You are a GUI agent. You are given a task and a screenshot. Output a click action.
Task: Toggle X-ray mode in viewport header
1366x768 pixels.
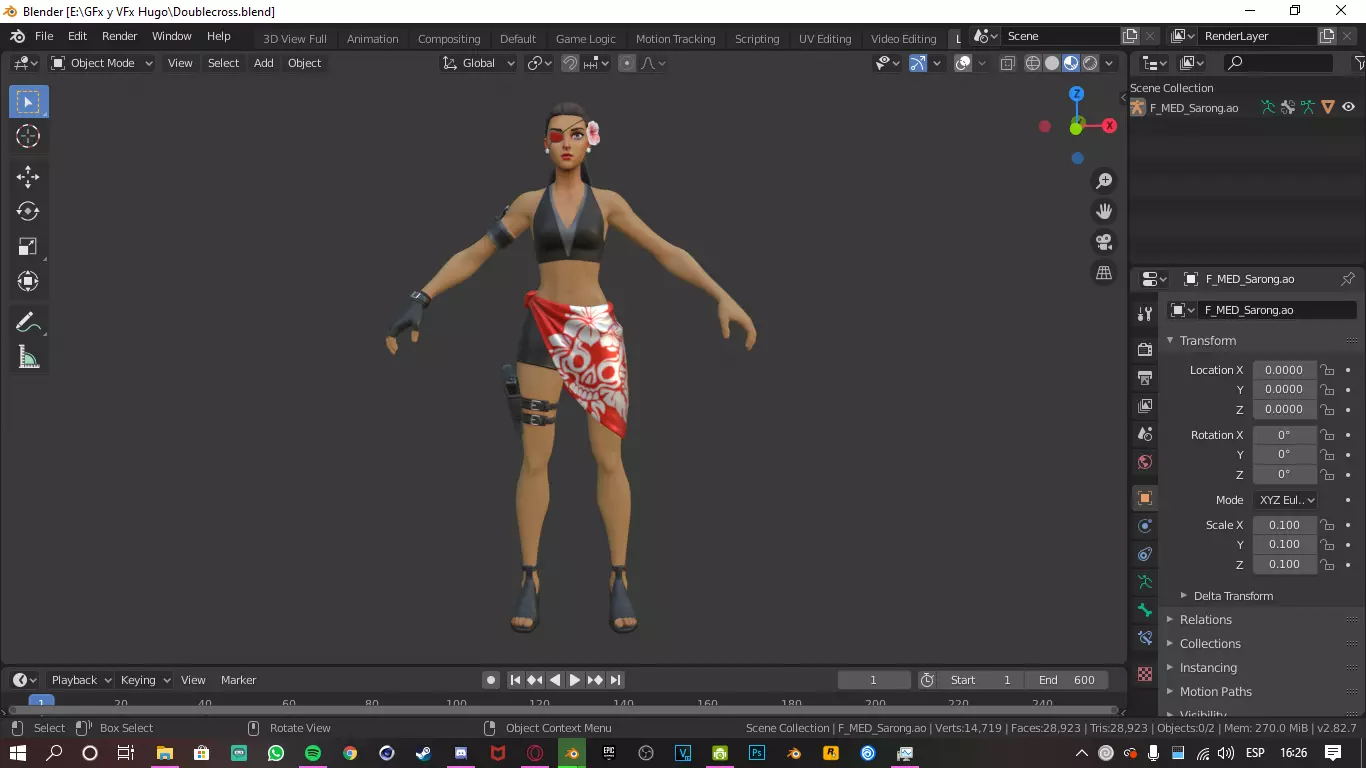pyautogui.click(x=1008, y=63)
